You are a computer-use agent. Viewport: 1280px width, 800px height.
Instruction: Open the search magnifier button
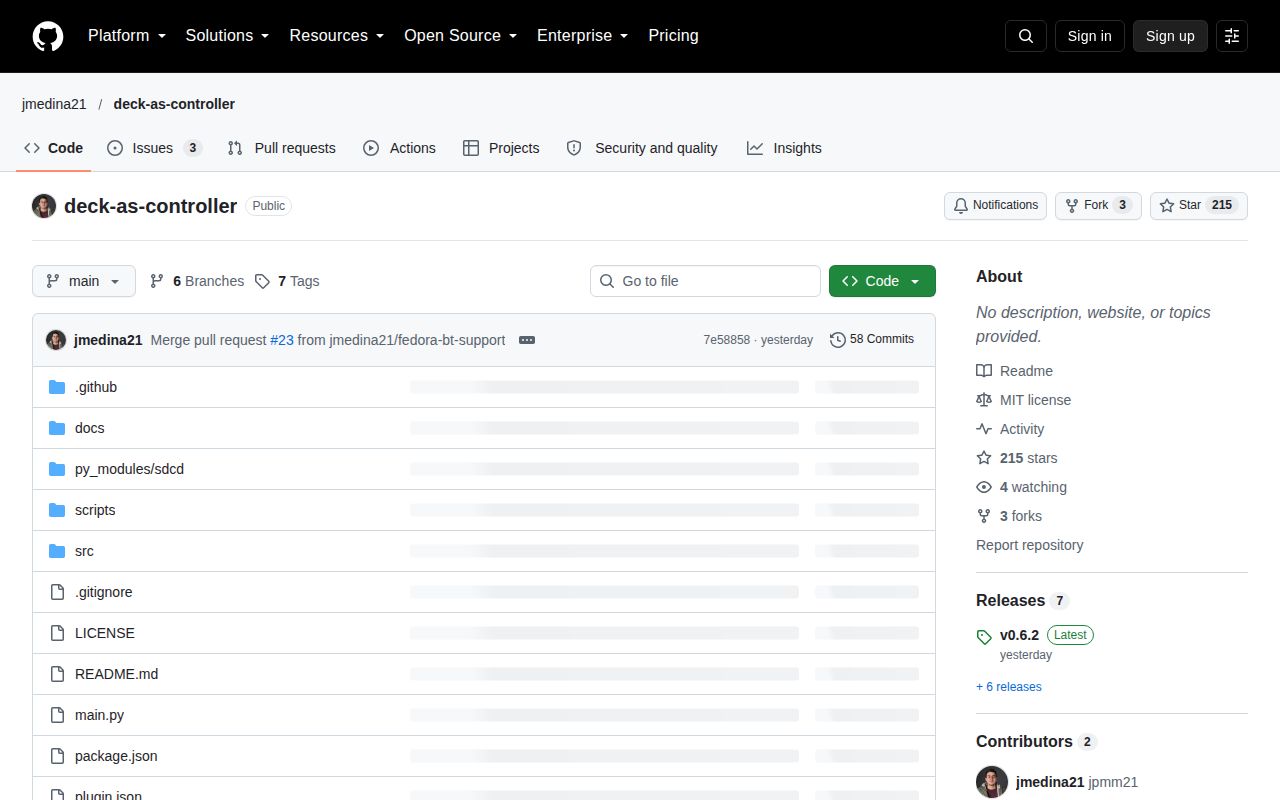[1026, 36]
